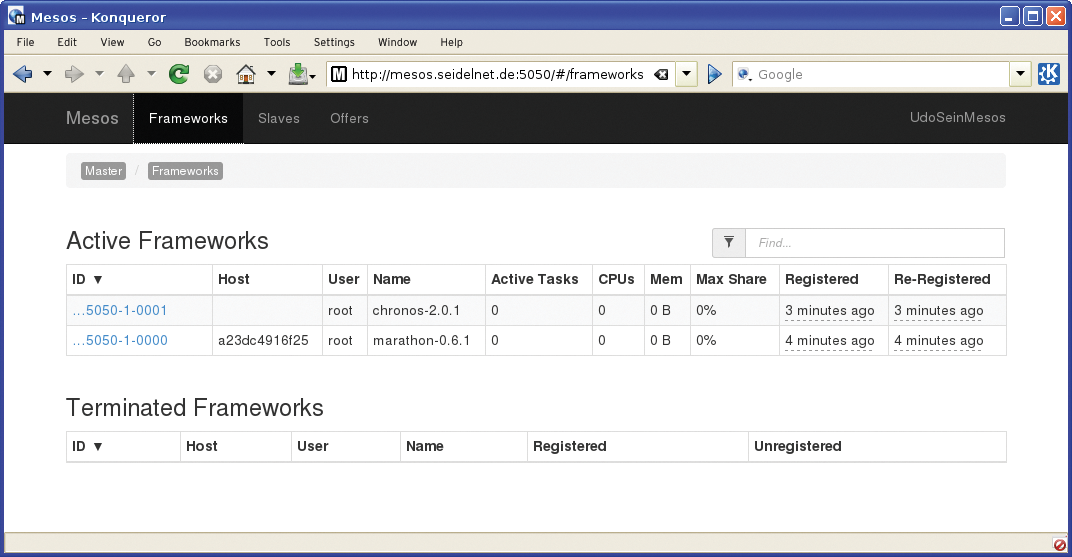Click the filter funnel icon
Image resolution: width=1072 pixels, height=557 pixels.
tap(729, 243)
